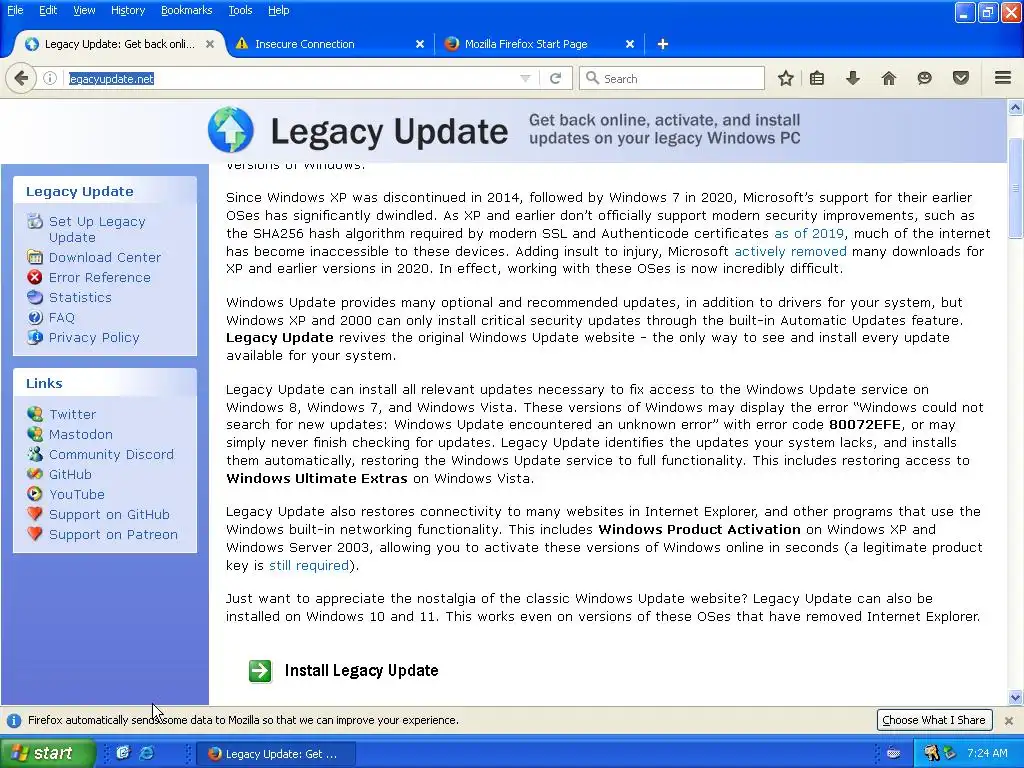The height and width of the screenshot is (768, 1024).
Task: Open the Support on GitHub link
Action: [109, 515]
